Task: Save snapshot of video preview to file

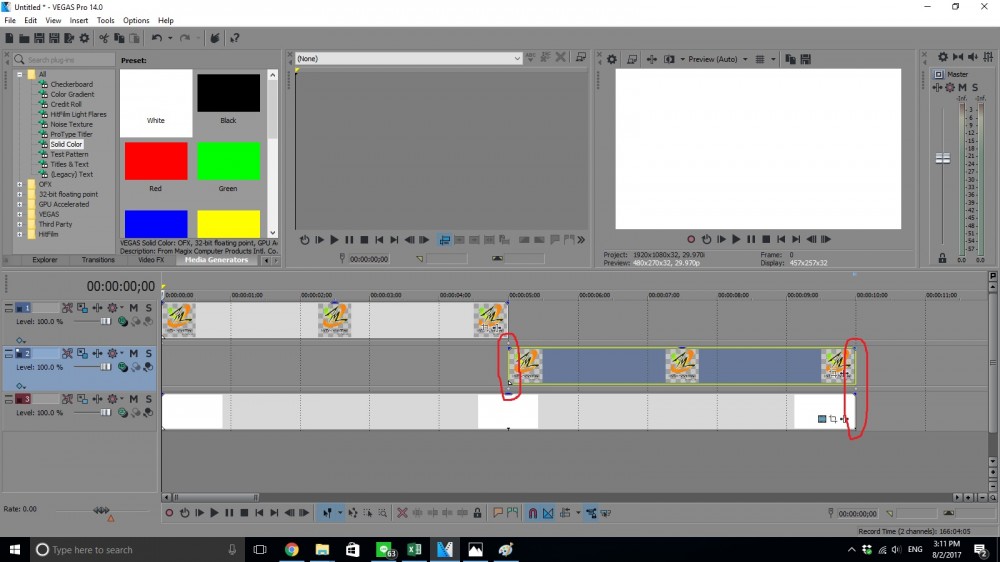Action: coord(804,59)
